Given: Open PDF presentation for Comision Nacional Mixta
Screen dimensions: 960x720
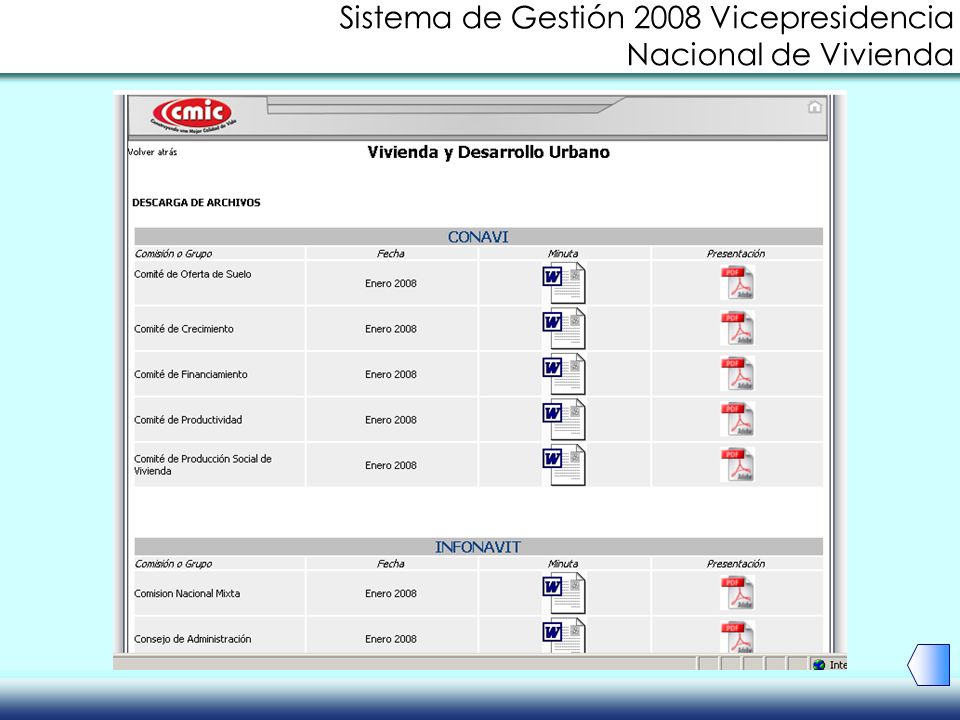Looking at the screenshot, I should coord(737,593).
